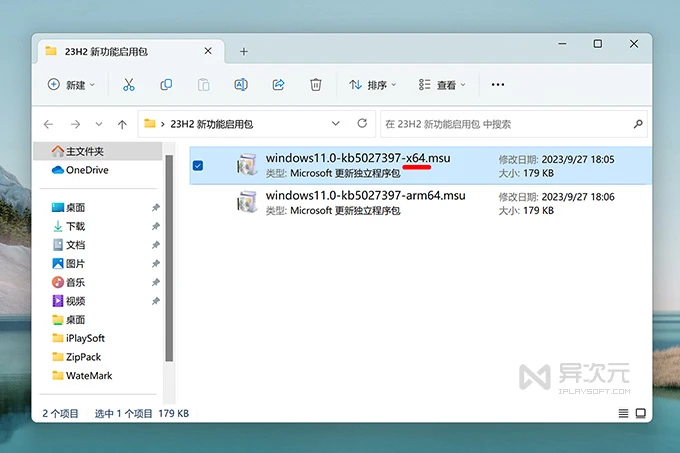Go up one folder level
The image size is (680, 453).
click(122, 124)
